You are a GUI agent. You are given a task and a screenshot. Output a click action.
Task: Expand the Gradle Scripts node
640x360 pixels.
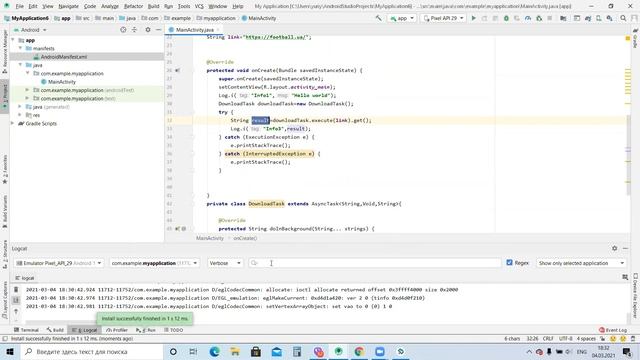(x=13, y=123)
